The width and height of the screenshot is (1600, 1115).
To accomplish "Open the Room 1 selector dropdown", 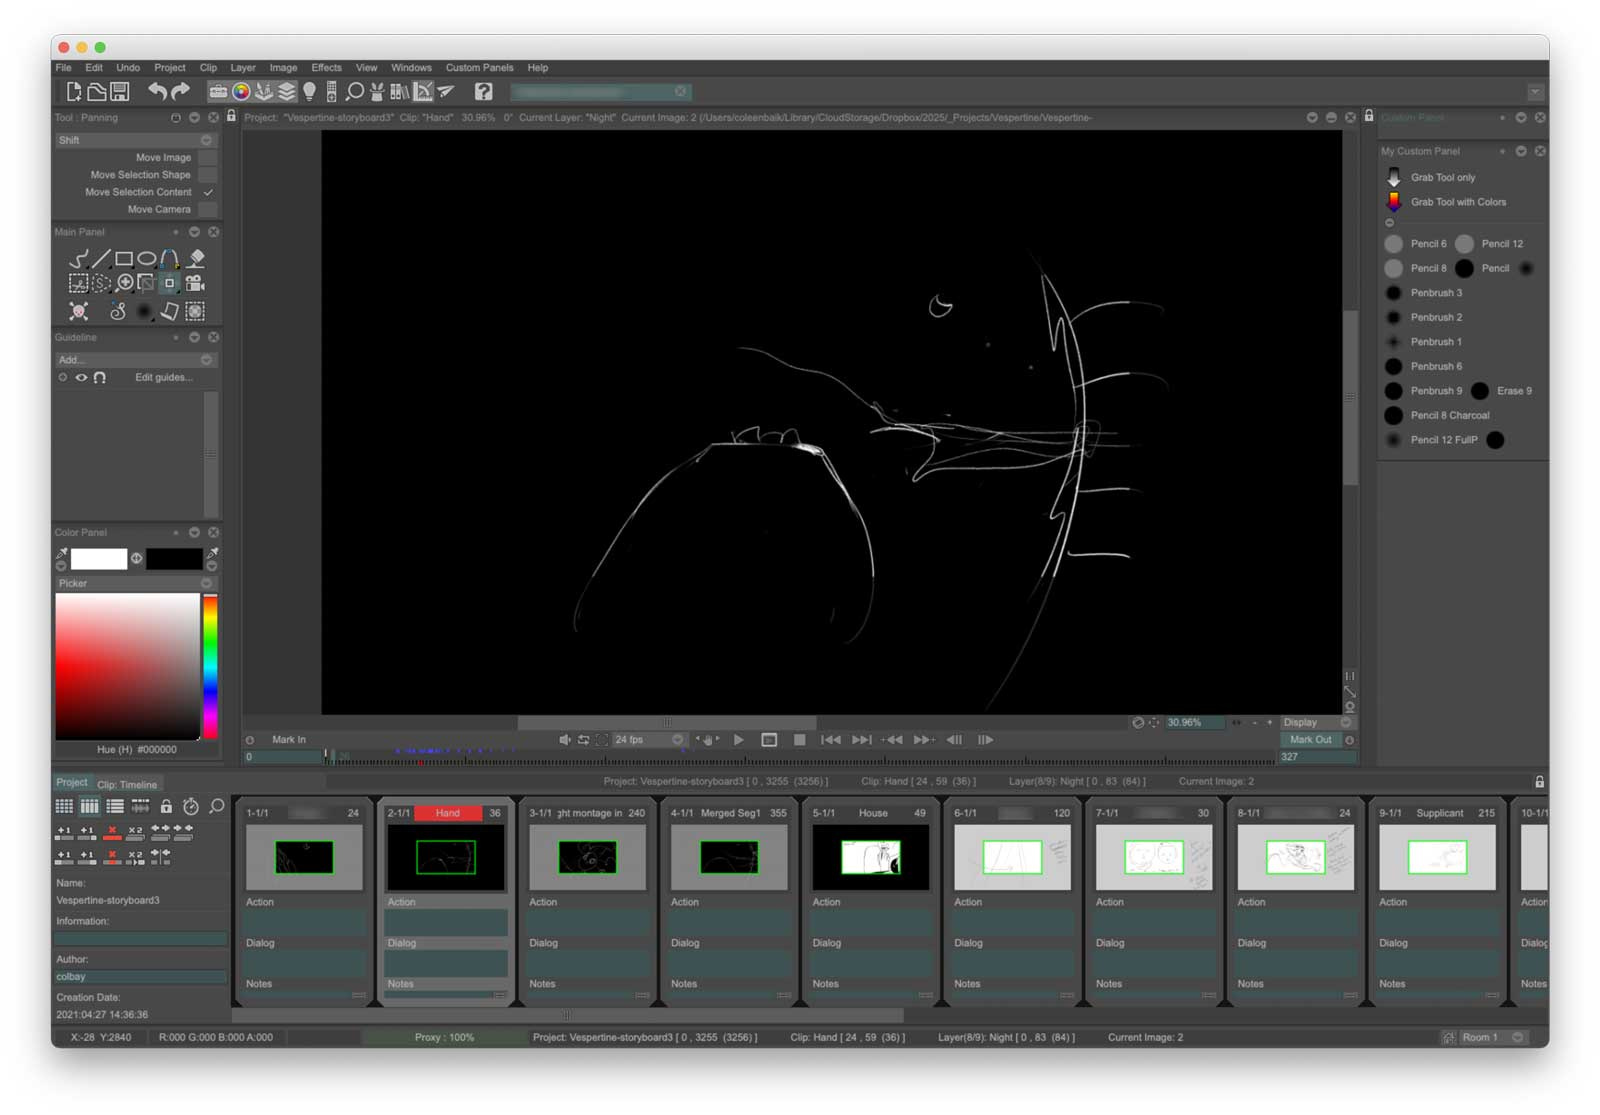I will click(x=1493, y=1038).
